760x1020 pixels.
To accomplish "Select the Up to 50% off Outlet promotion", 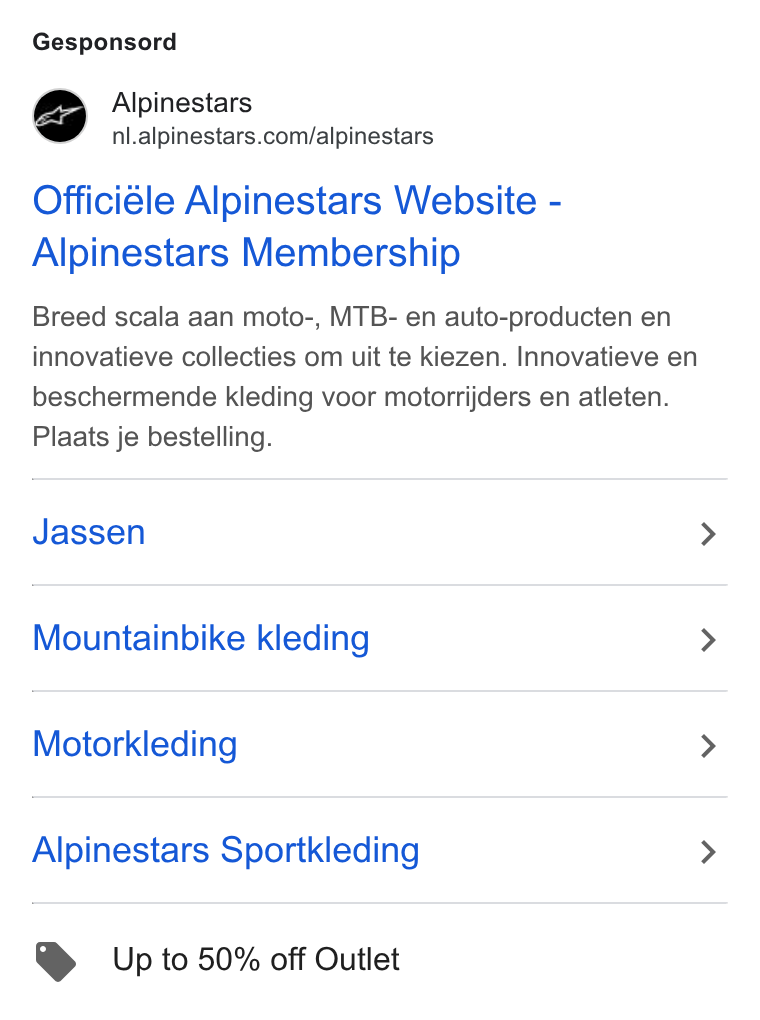I will (256, 960).
